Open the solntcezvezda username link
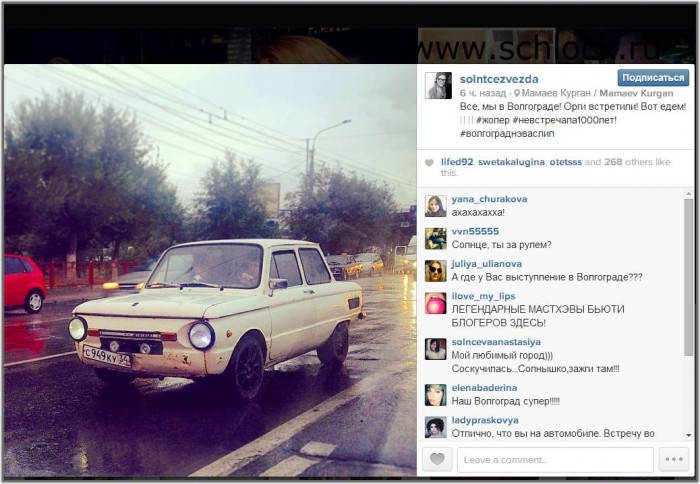Image resolution: width=700 pixels, height=484 pixels. (x=499, y=79)
